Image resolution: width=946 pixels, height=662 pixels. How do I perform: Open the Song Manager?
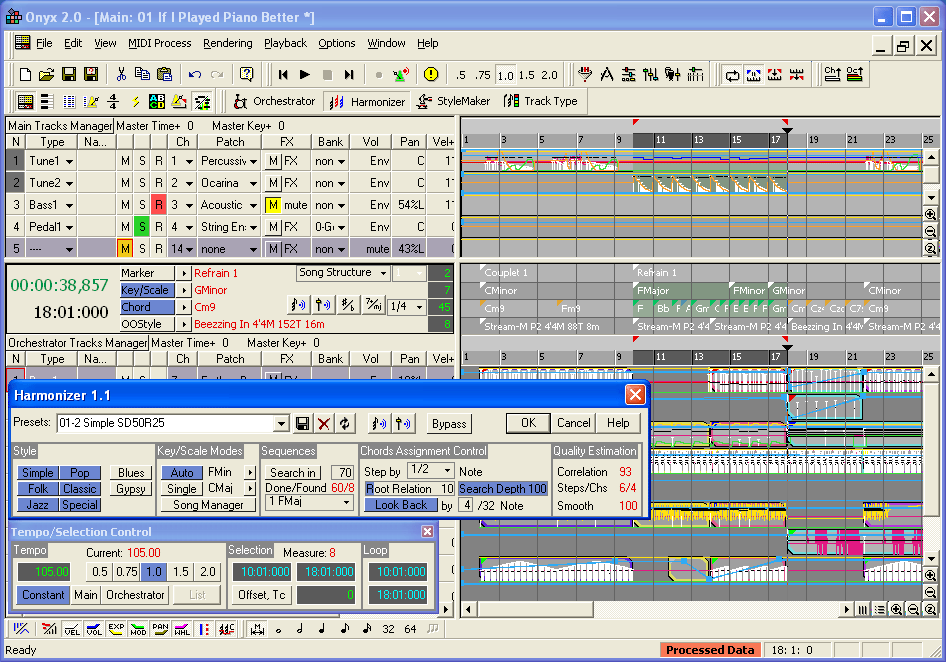pos(208,505)
